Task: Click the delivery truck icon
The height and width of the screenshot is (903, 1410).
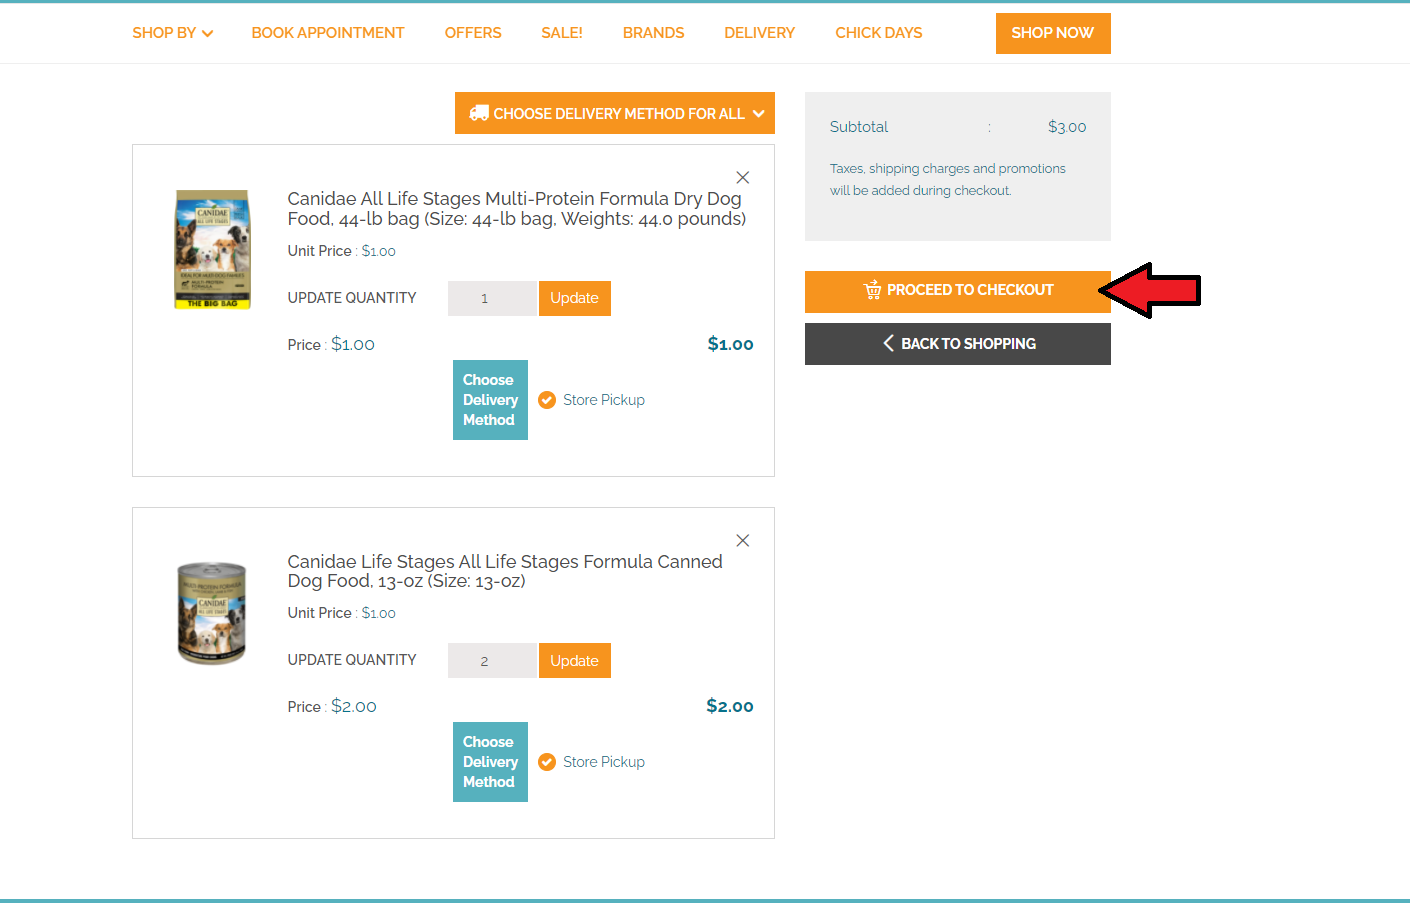Action: 479,114
